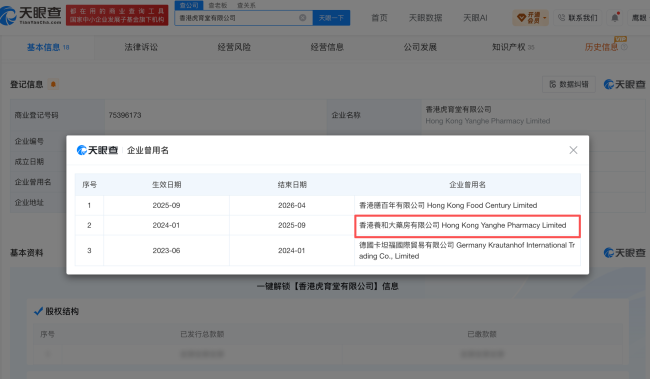This screenshot has height=379, width=650.
Task: Click the 天眼查 logo inside dialog header
Action: [x=97, y=150]
